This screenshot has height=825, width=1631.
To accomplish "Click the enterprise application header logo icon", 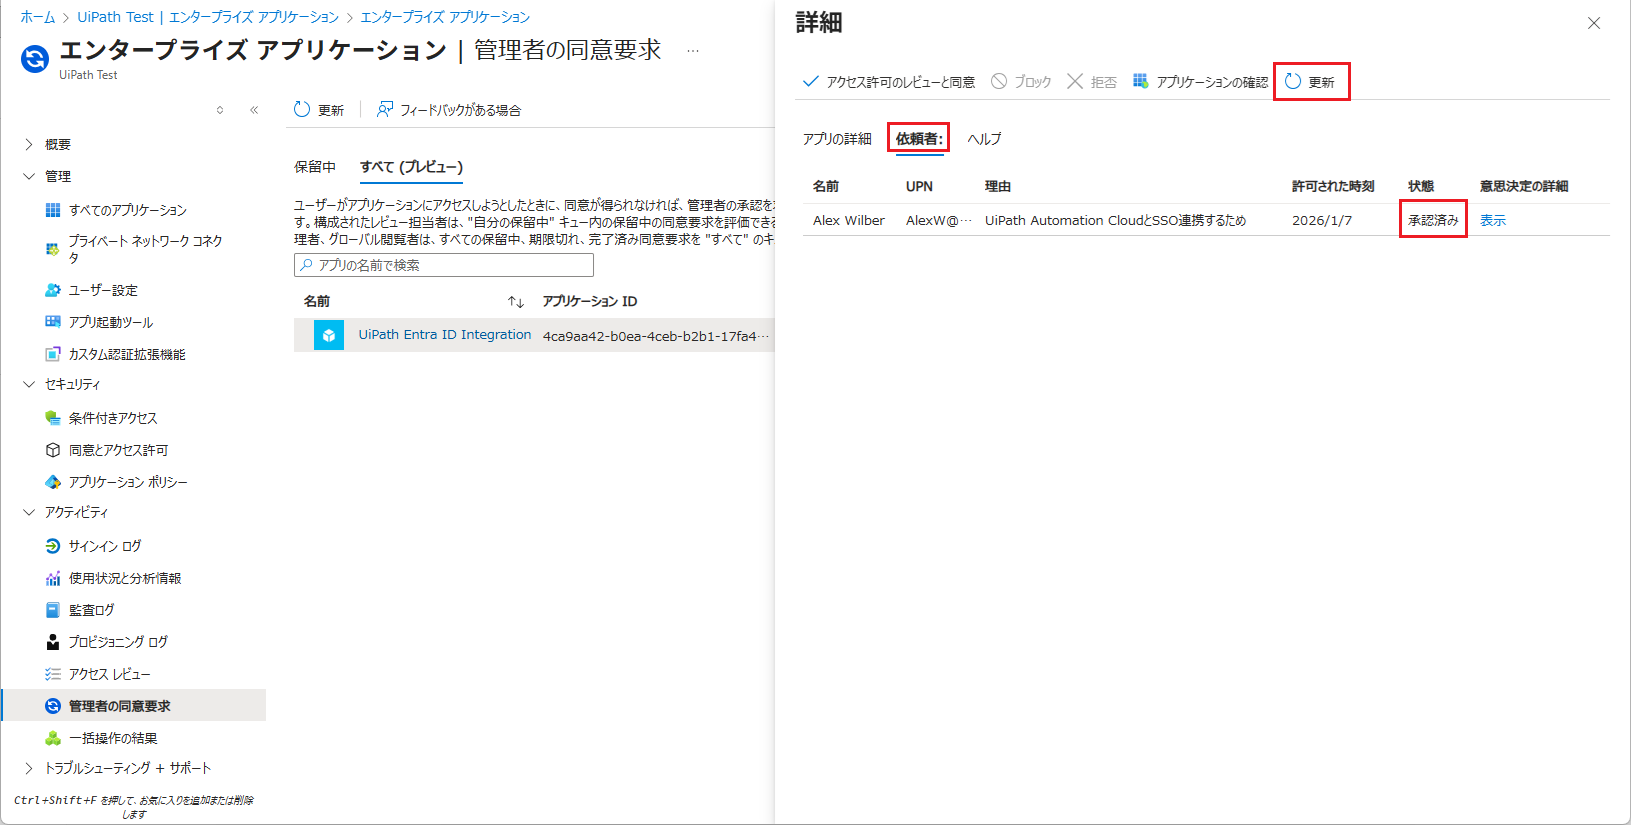I will (x=35, y=60).
